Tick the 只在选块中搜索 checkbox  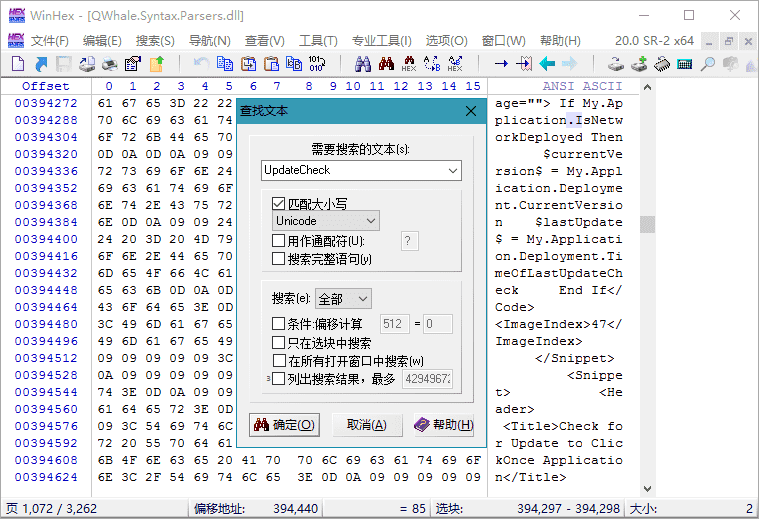pos(279,342)
